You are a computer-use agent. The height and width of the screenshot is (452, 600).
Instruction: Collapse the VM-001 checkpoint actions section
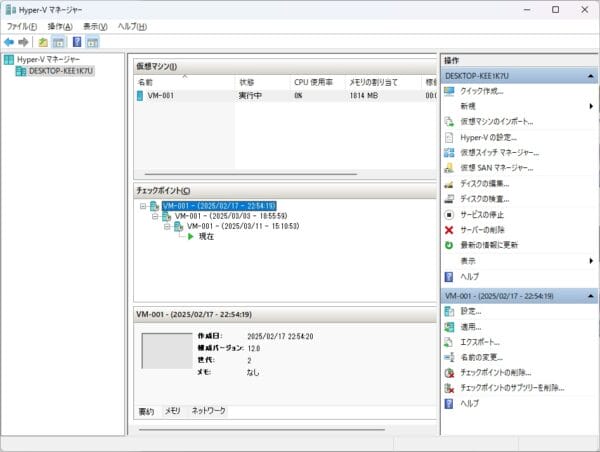coord(590,296)
